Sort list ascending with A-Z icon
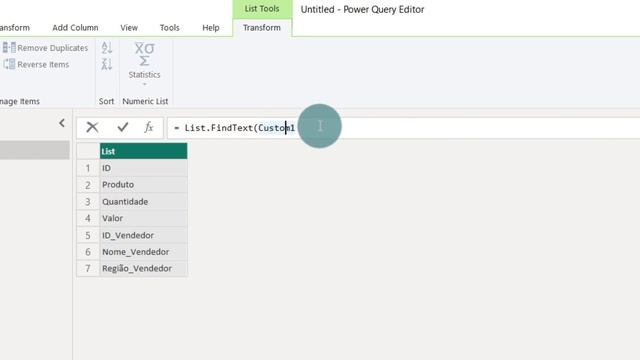 pyautogui.click(x=107, y=48)
